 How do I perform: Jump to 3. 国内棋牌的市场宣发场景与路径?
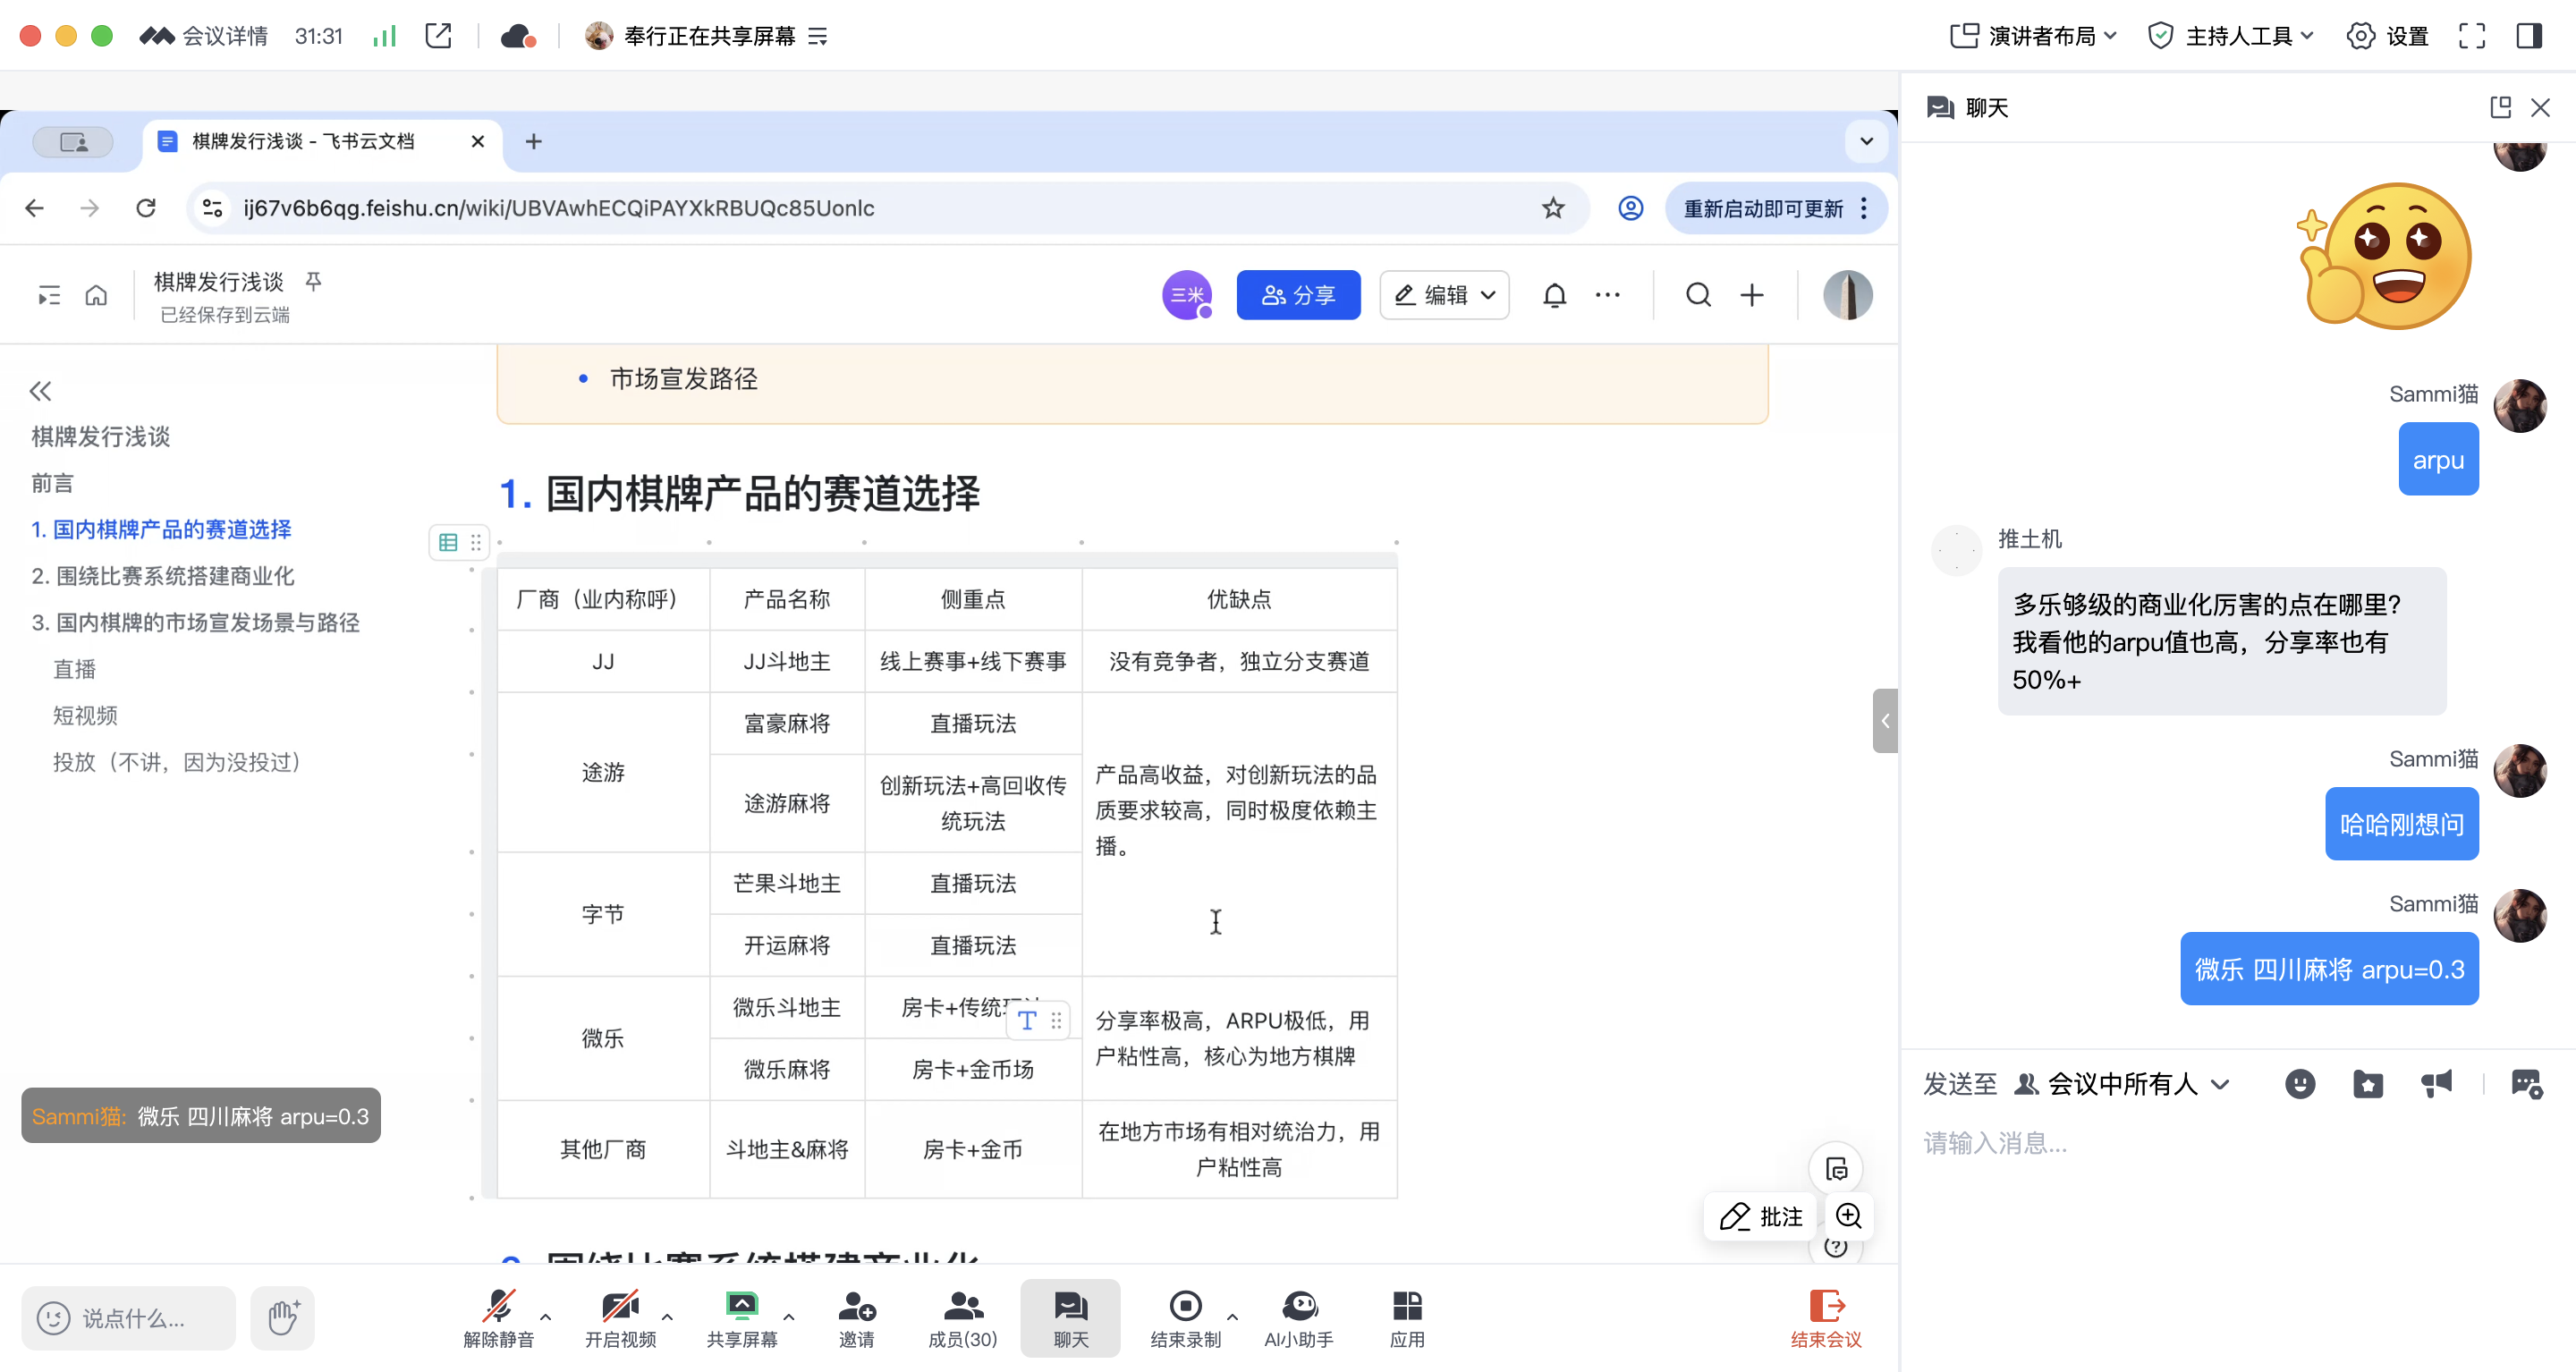195,622
